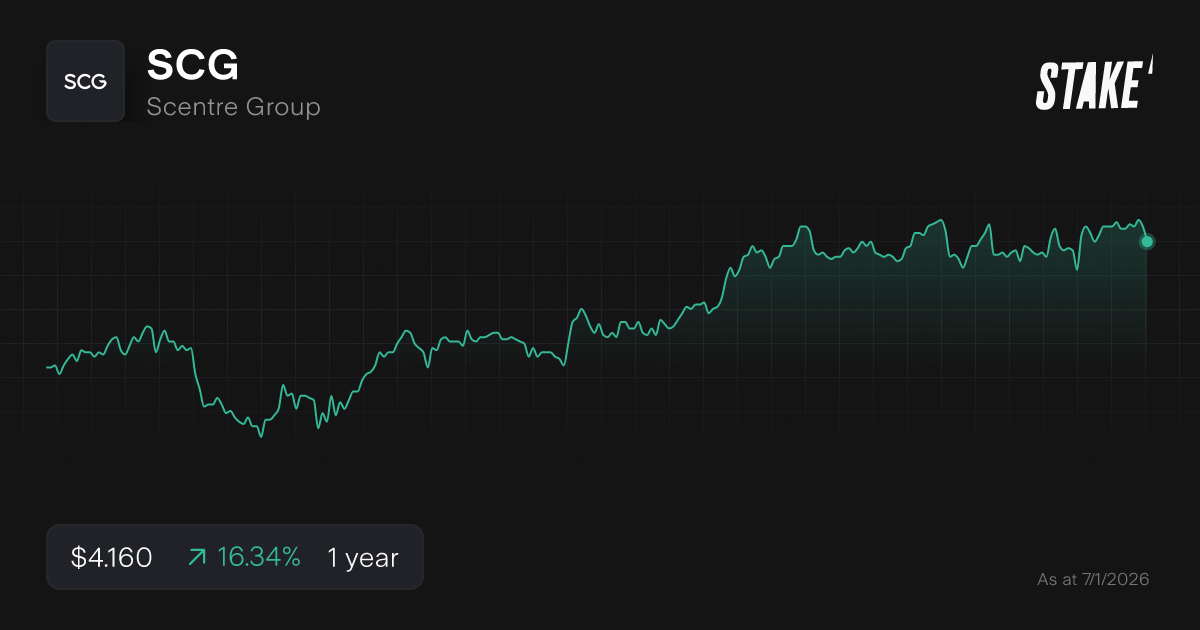Click the lowest trough of the chart line
This screenshot has height=630, width=1200.
[261, 436]
